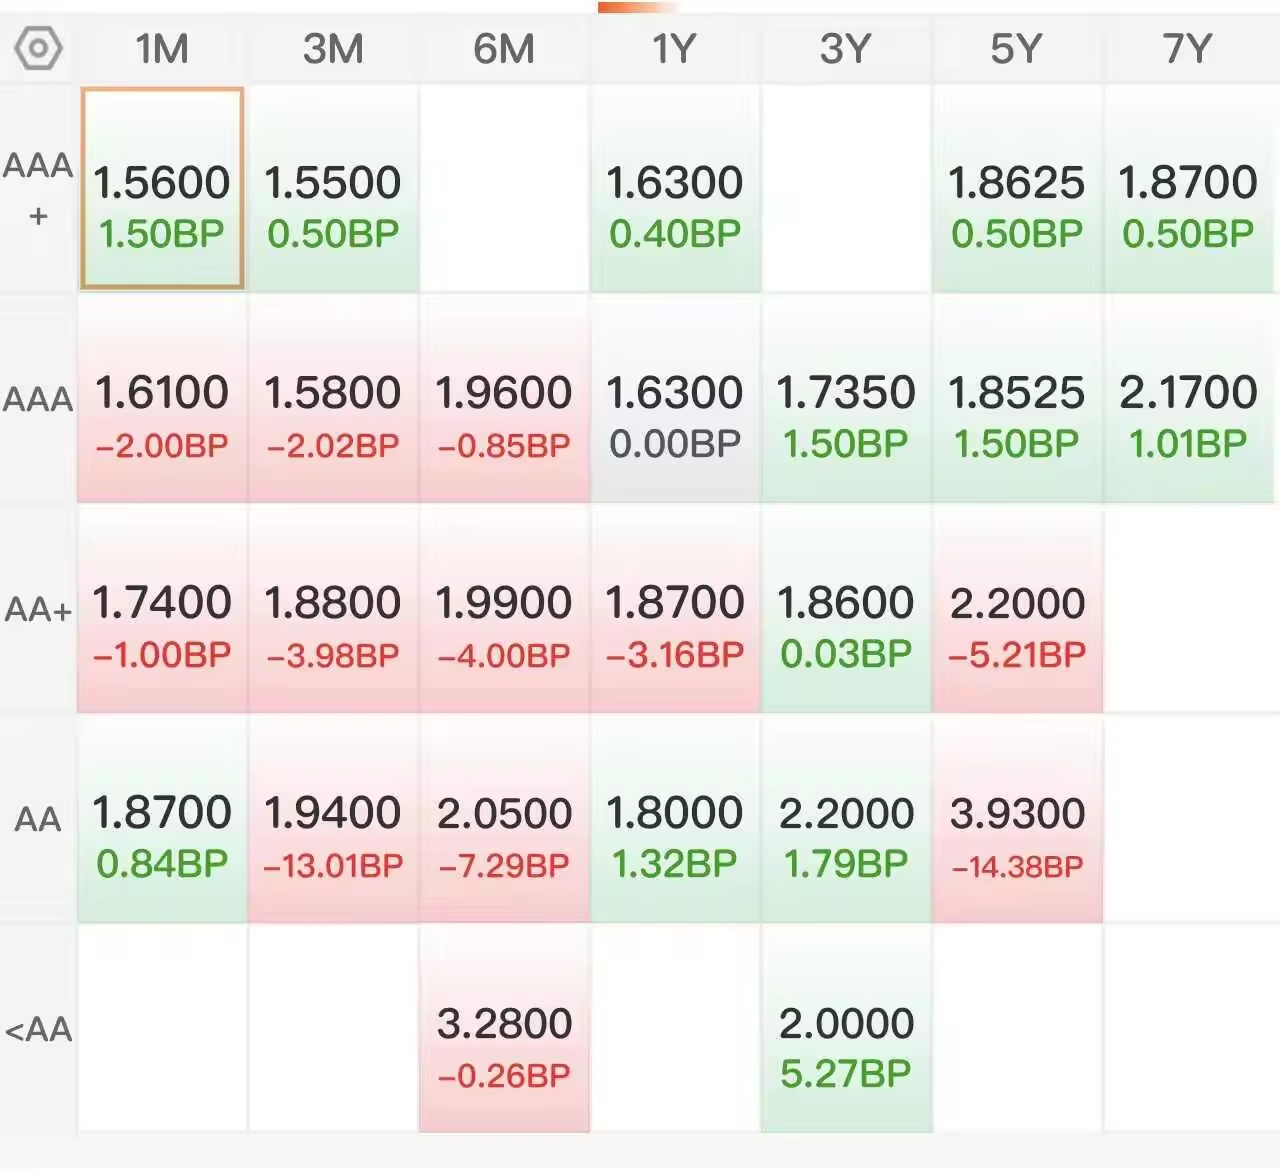Select the 1Y tenor column header
This screenshot has height=1172, width=1280.
click(x=674, y=48)
